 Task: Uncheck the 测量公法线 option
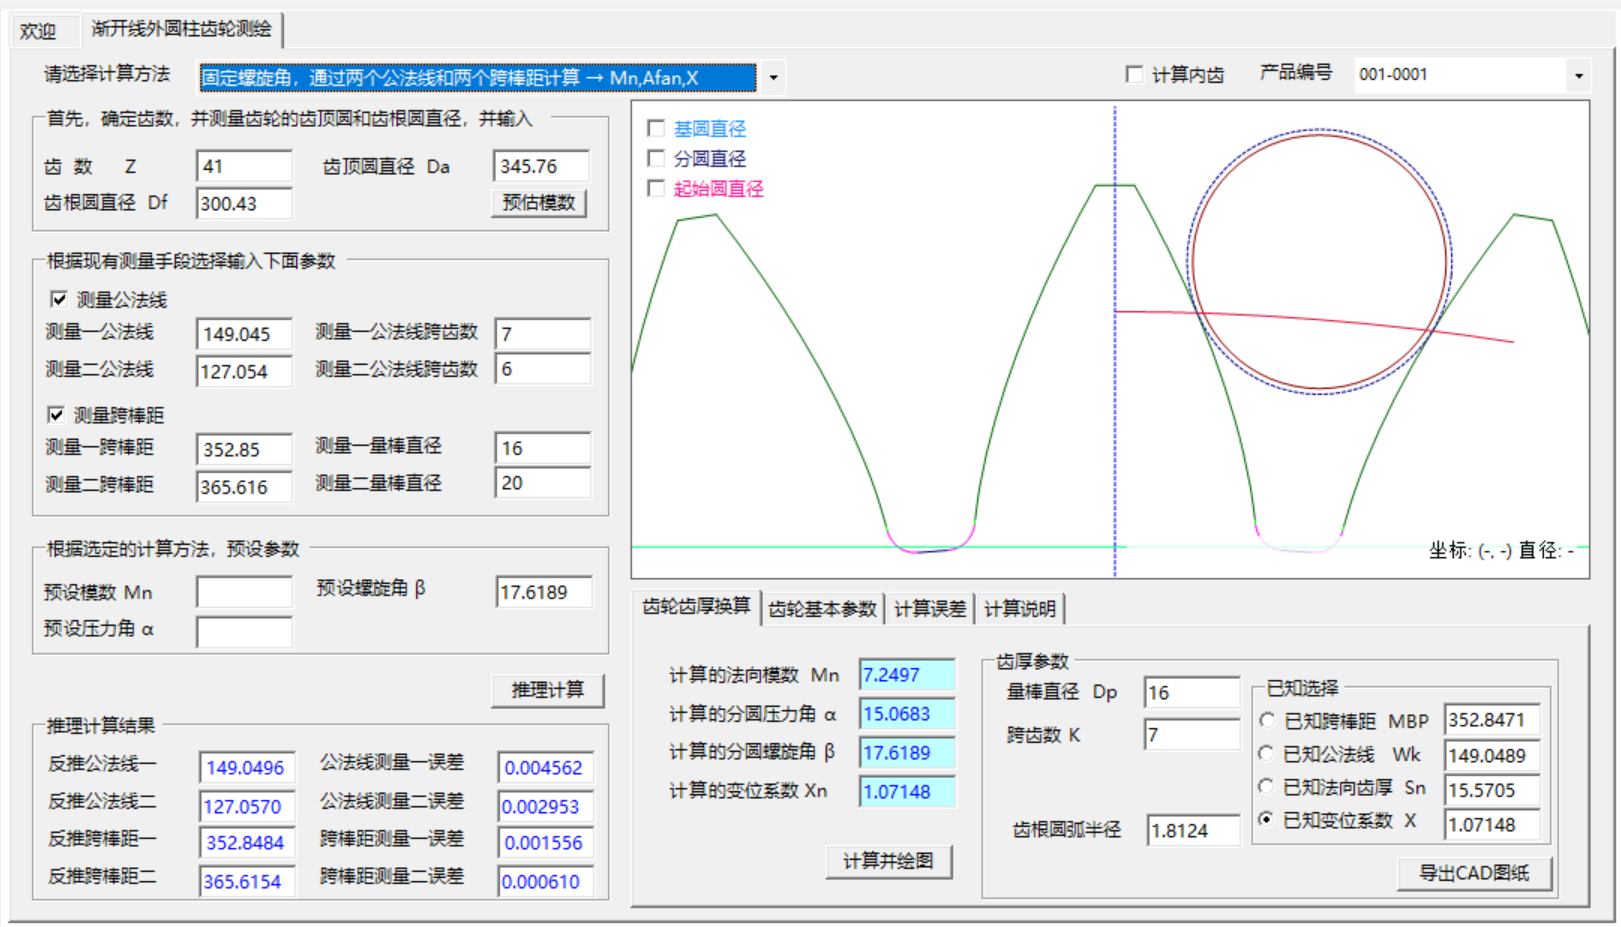(59, 299)
